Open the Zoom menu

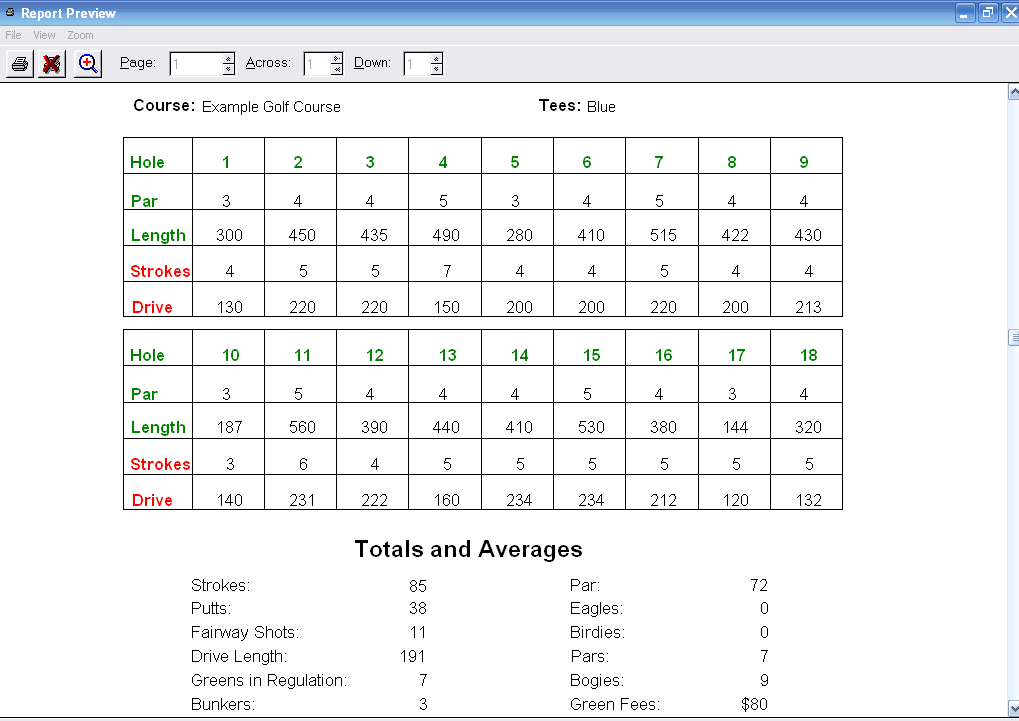pyautogui.click(x=79, y=34)
